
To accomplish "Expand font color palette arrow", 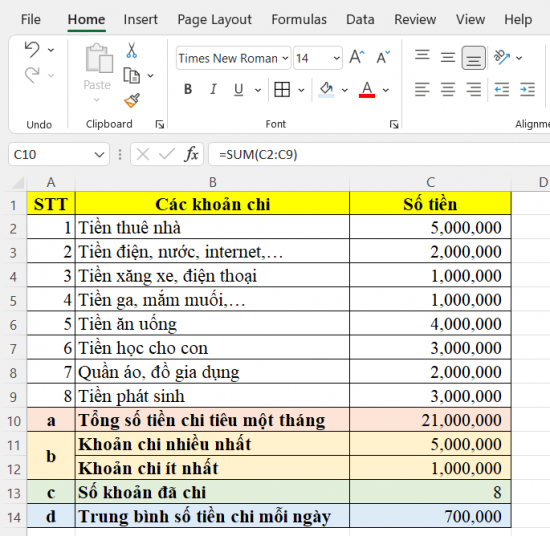I will coord(386,90).
